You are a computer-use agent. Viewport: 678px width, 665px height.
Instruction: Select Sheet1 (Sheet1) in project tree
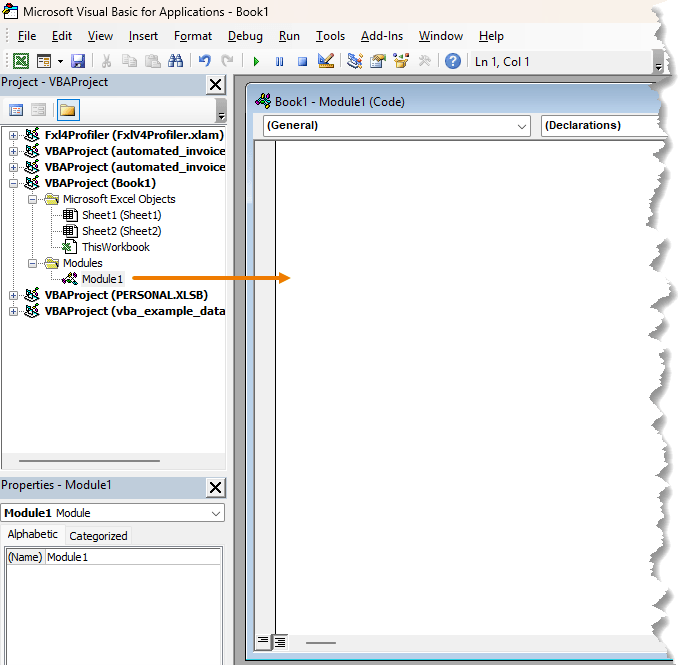tap(122, 215)
